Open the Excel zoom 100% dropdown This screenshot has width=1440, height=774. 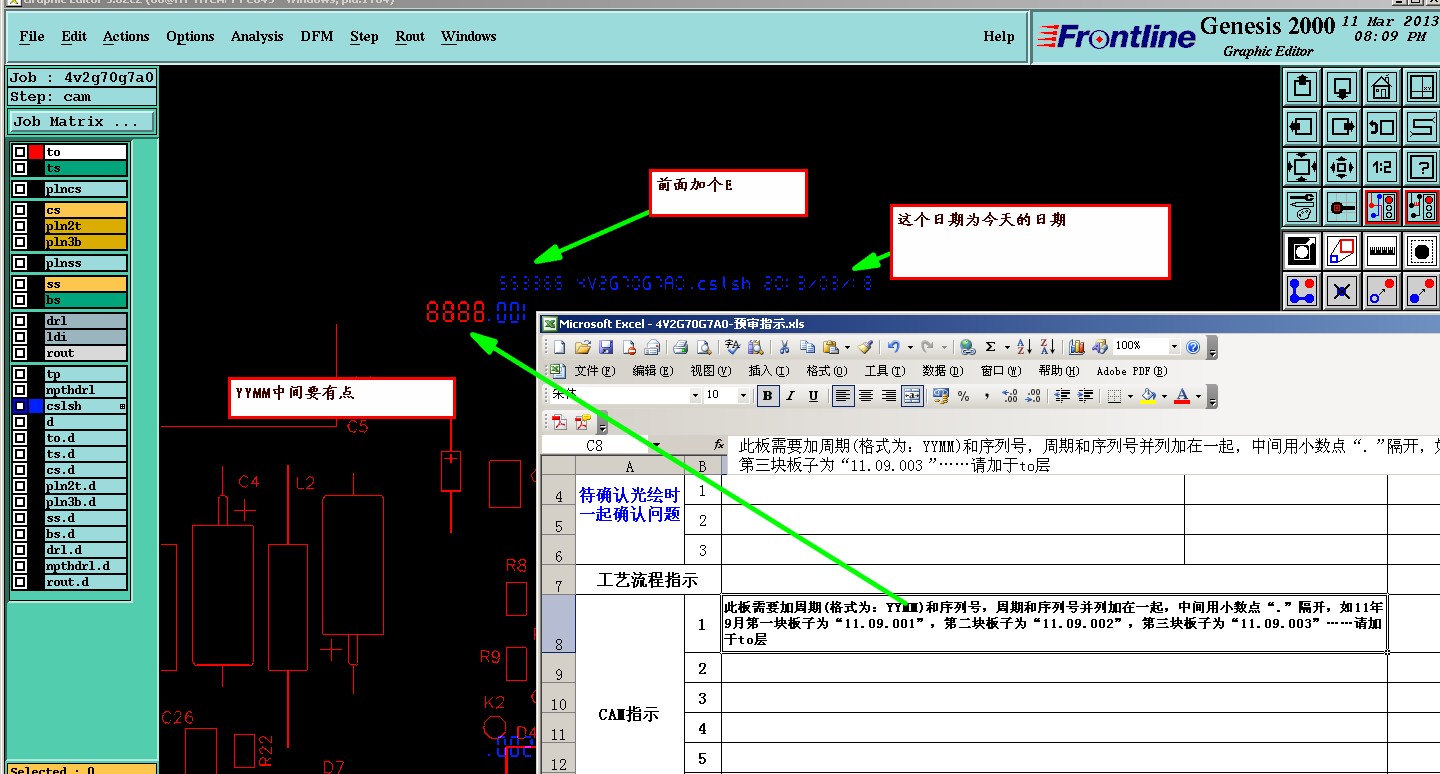click(1173, 347)
